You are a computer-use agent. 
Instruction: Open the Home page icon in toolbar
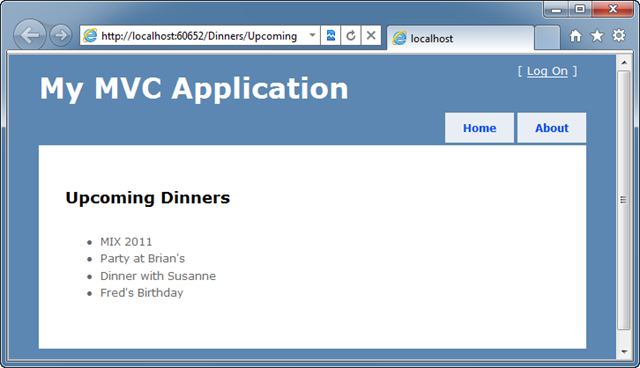point(576,36)
